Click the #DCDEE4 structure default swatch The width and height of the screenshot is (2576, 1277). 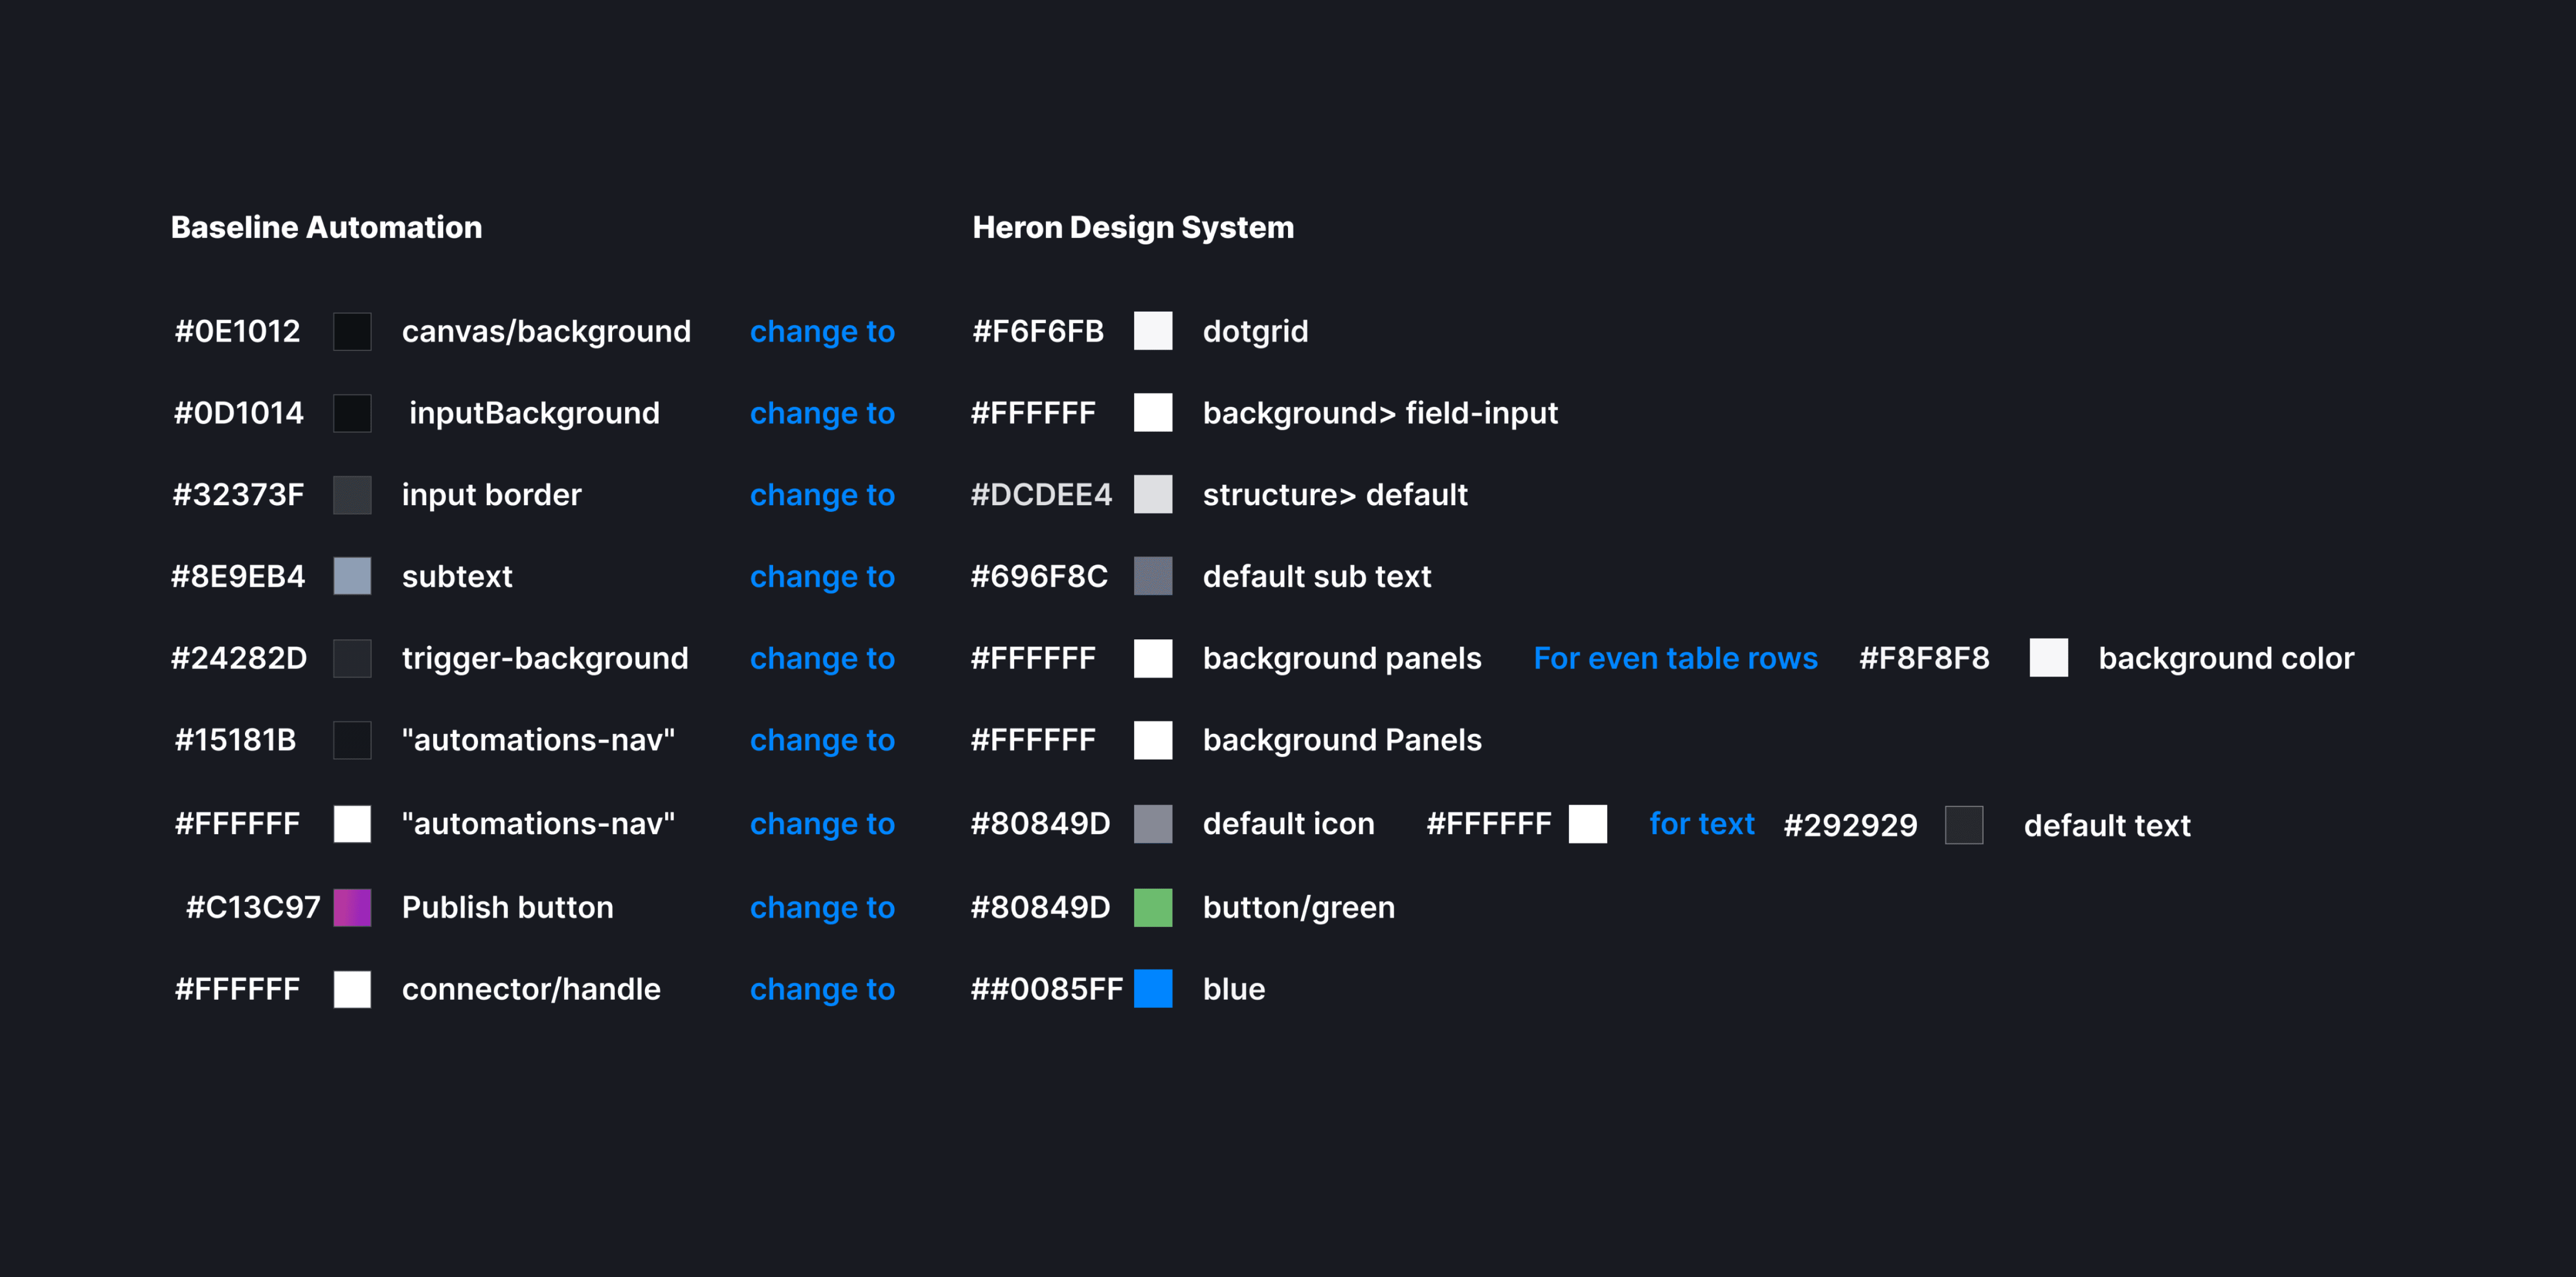(1153, 494)
